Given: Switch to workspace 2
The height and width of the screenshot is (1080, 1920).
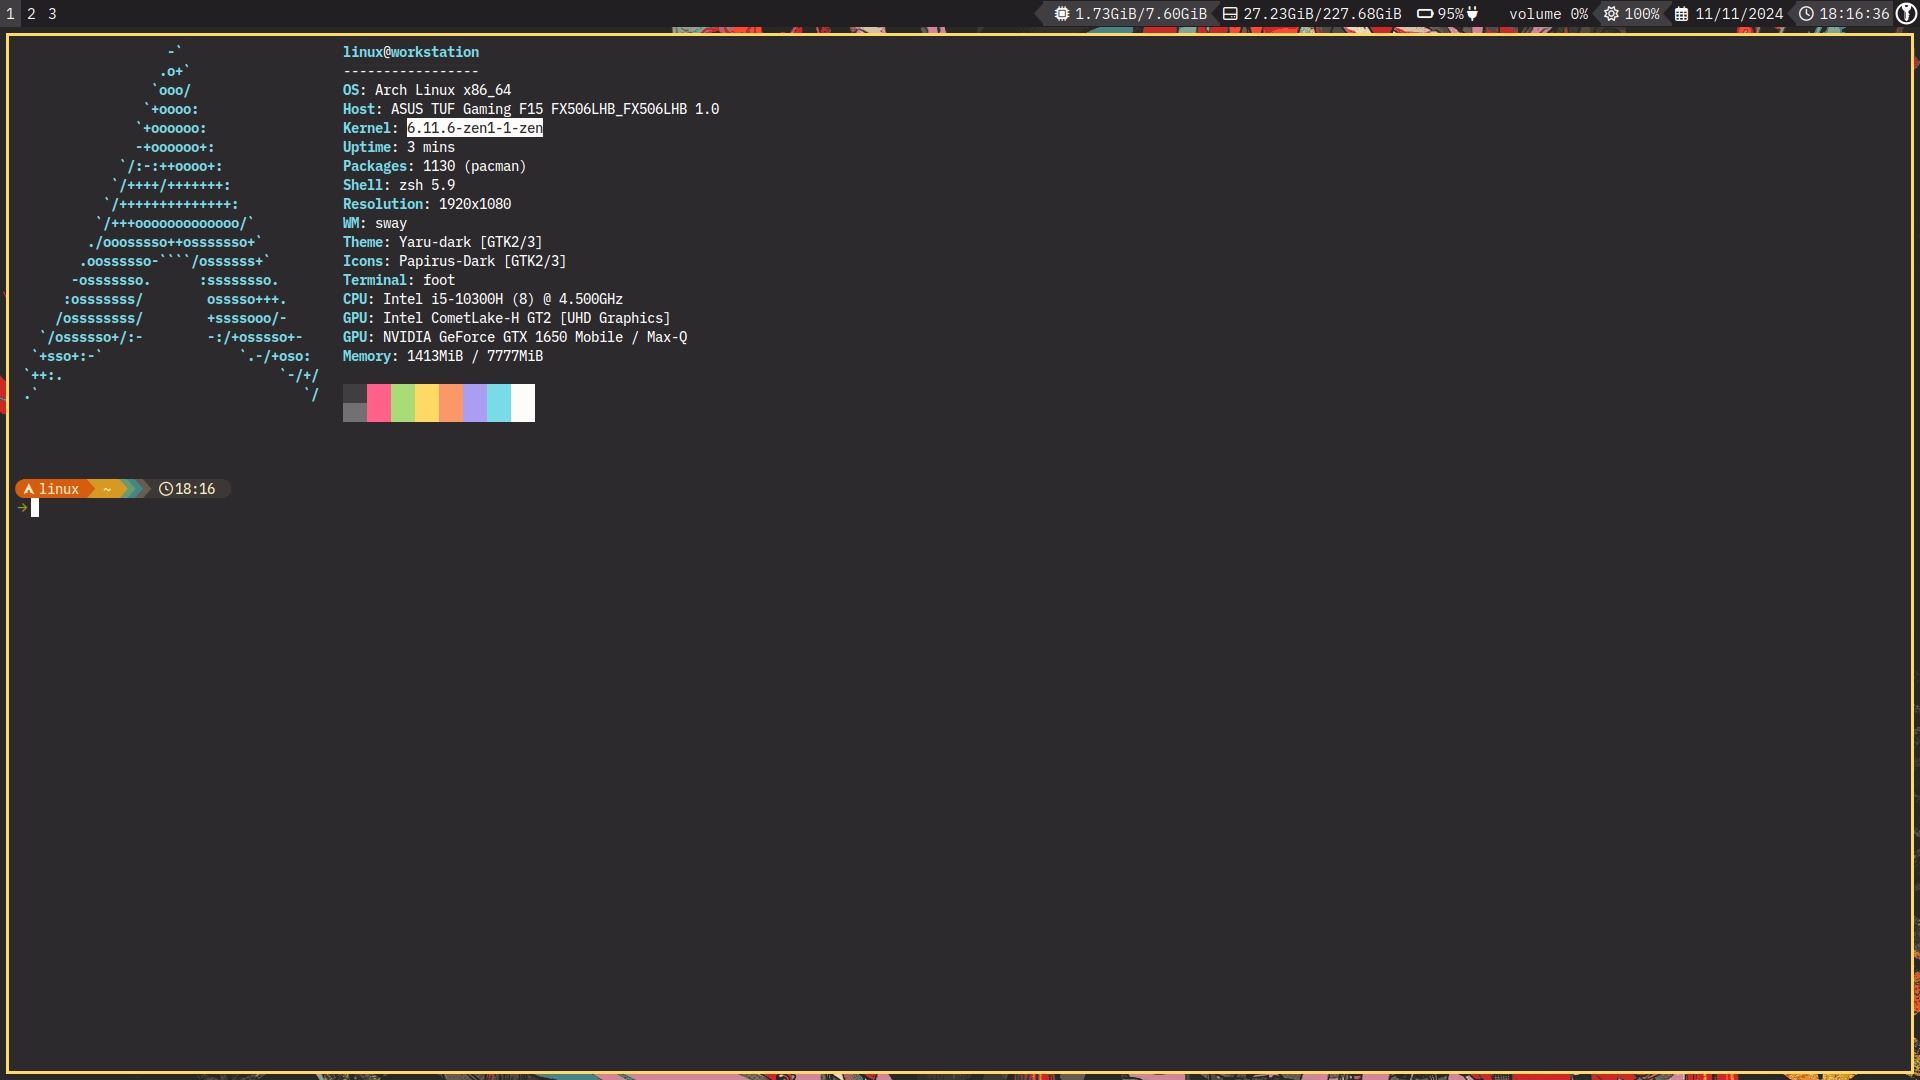Looking at the screenshot, I should tap(31, 14).
